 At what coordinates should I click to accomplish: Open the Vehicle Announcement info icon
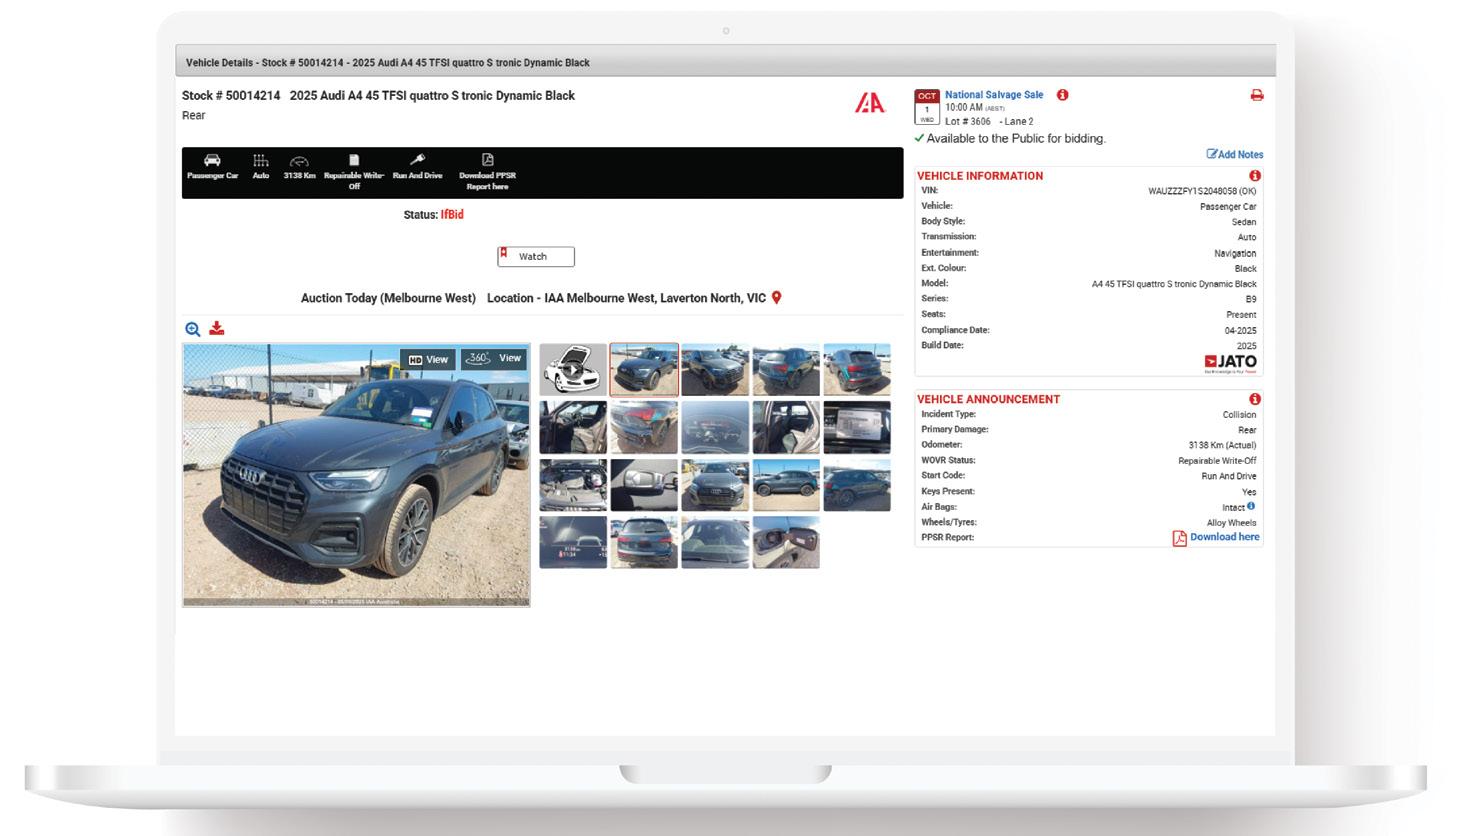(x=1255, y=399)
